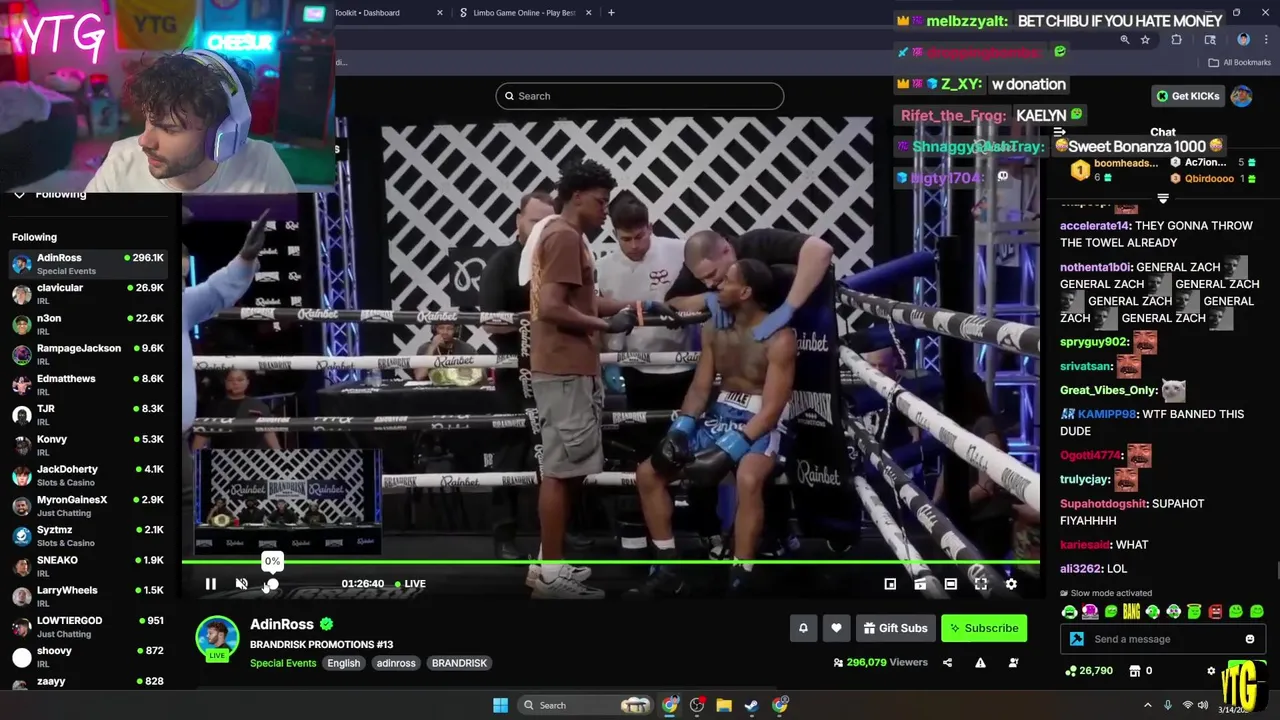Screen dimensions: 1280x720
Task: Click the volume slider knob at 0%
Action: tap(271, 584)
